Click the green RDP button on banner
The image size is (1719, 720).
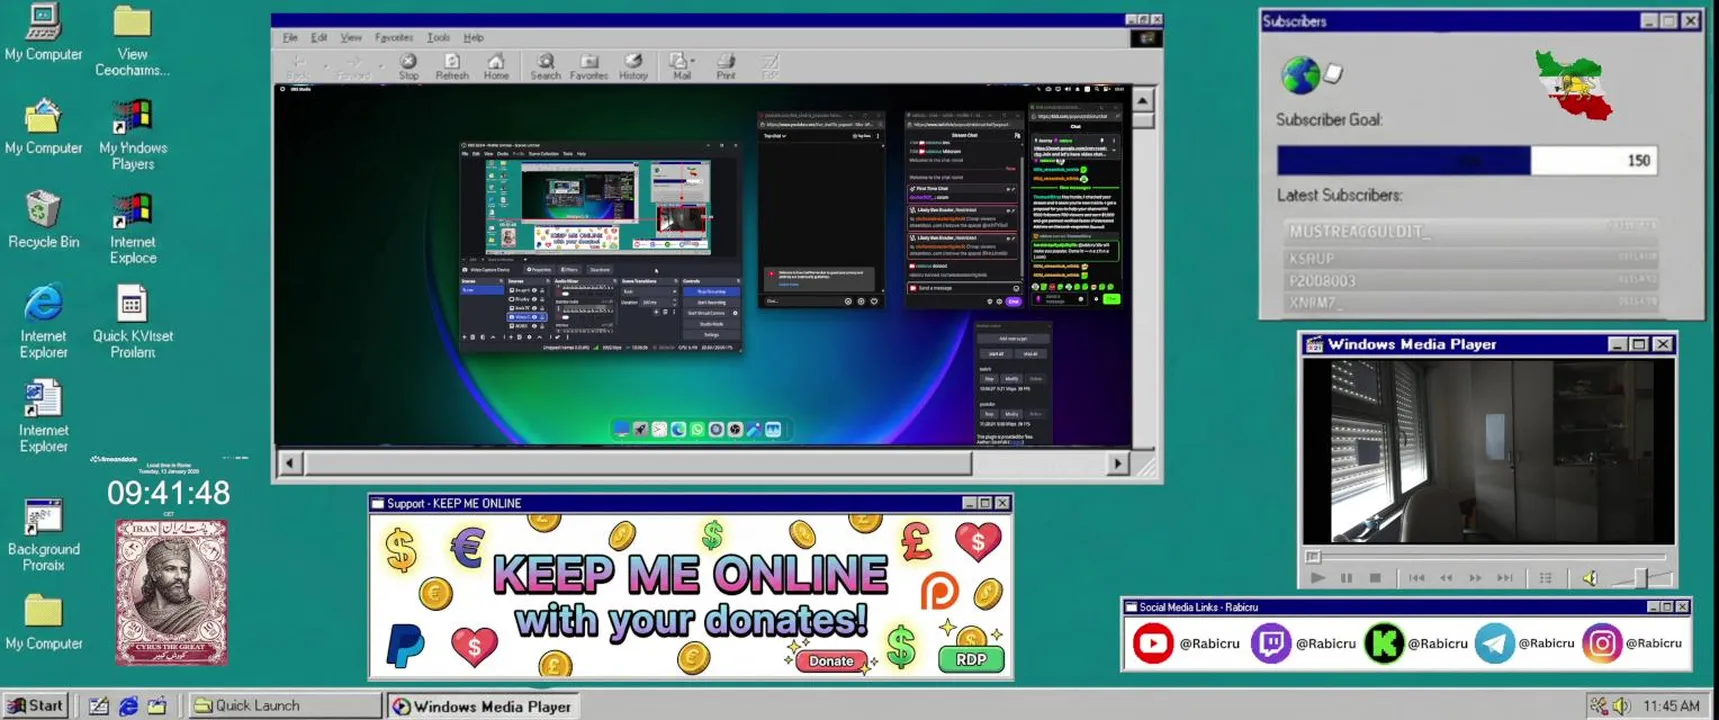pyautogui.click(x=971, y=659)
